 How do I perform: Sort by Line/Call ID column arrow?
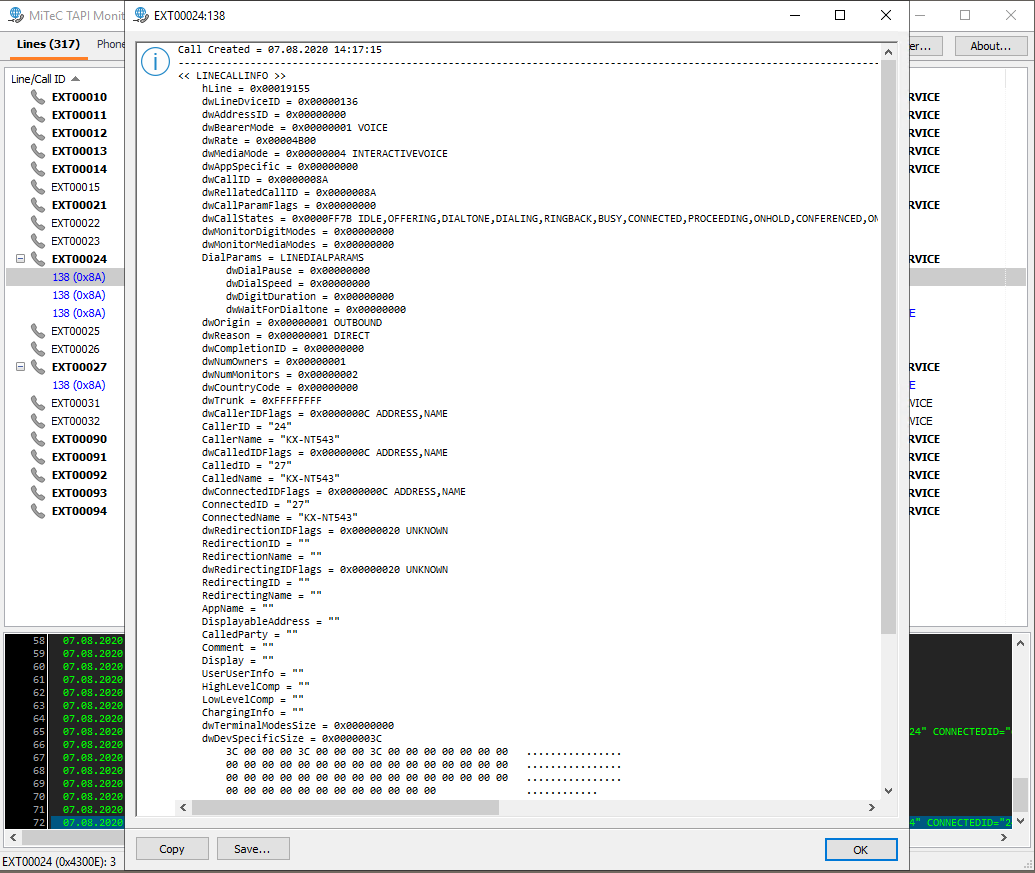75,79
